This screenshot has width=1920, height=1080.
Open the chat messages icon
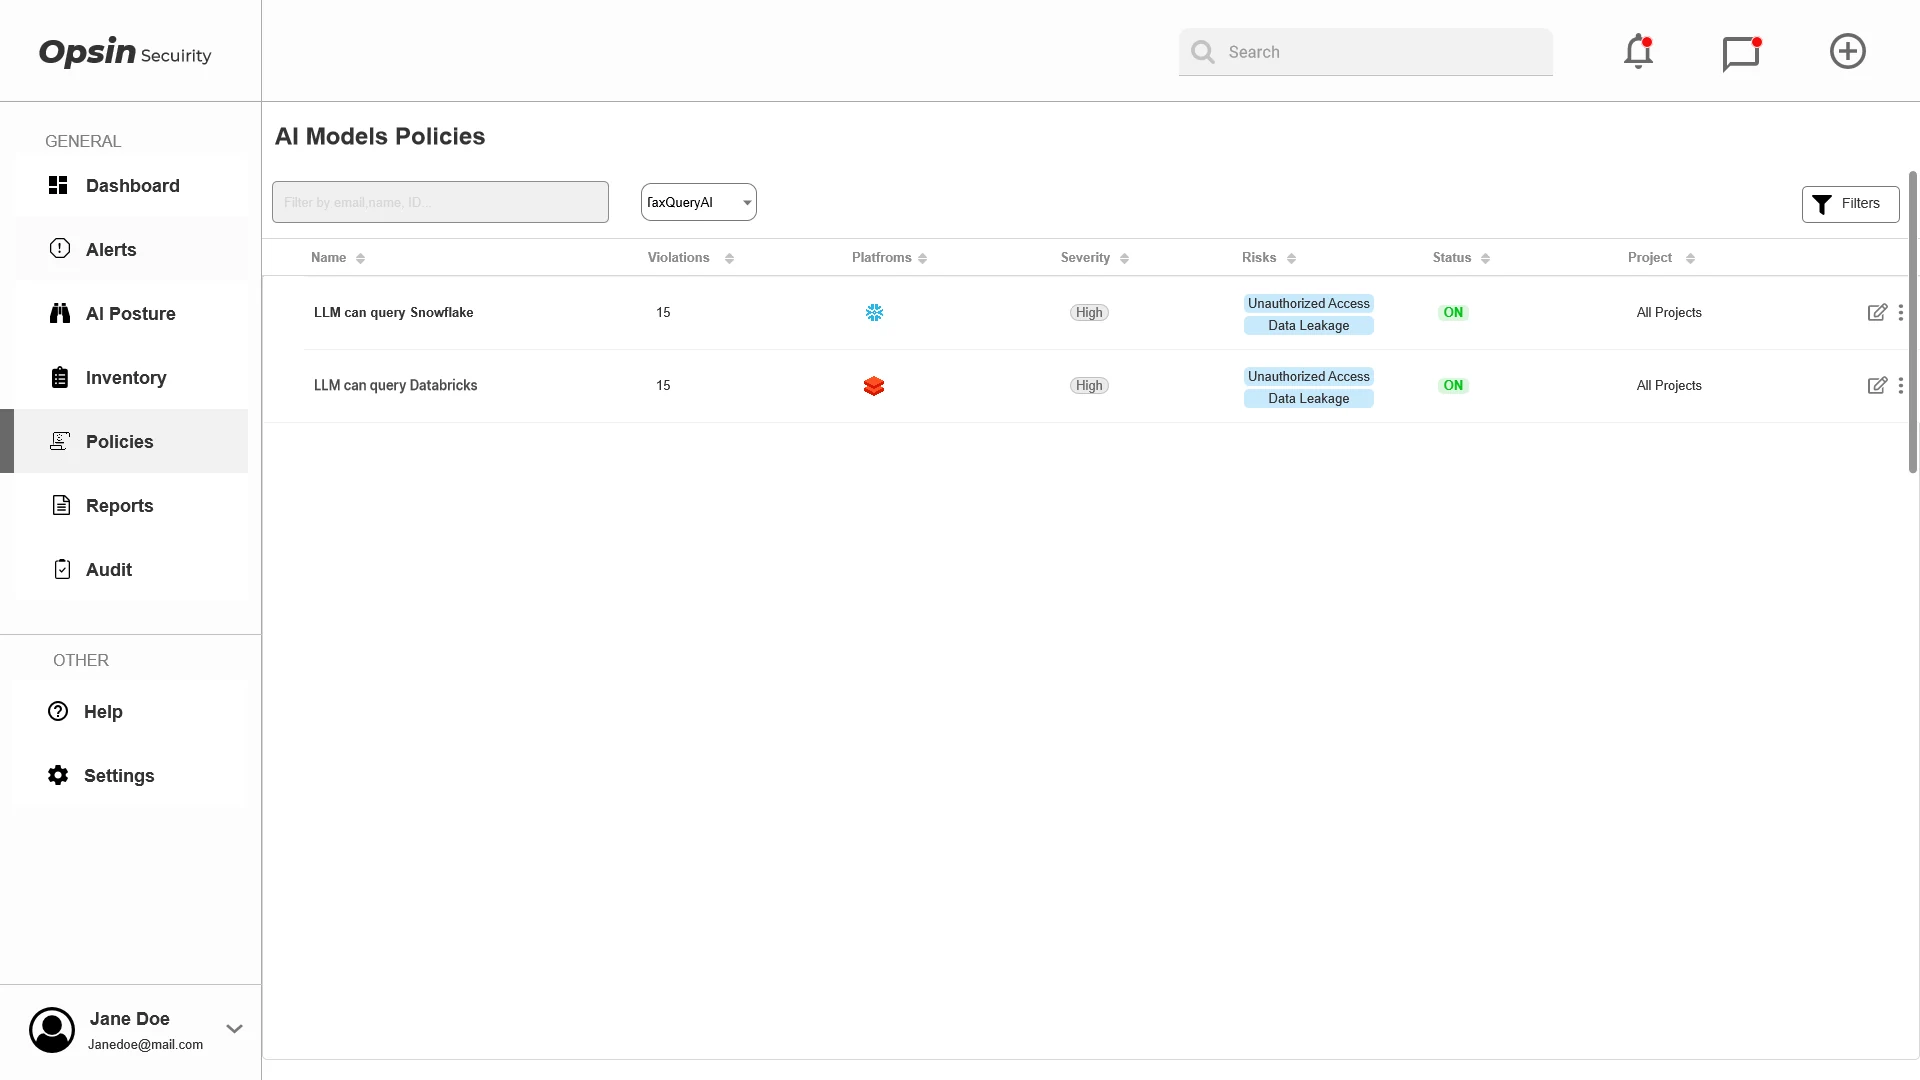click(x=1741, y=53)
